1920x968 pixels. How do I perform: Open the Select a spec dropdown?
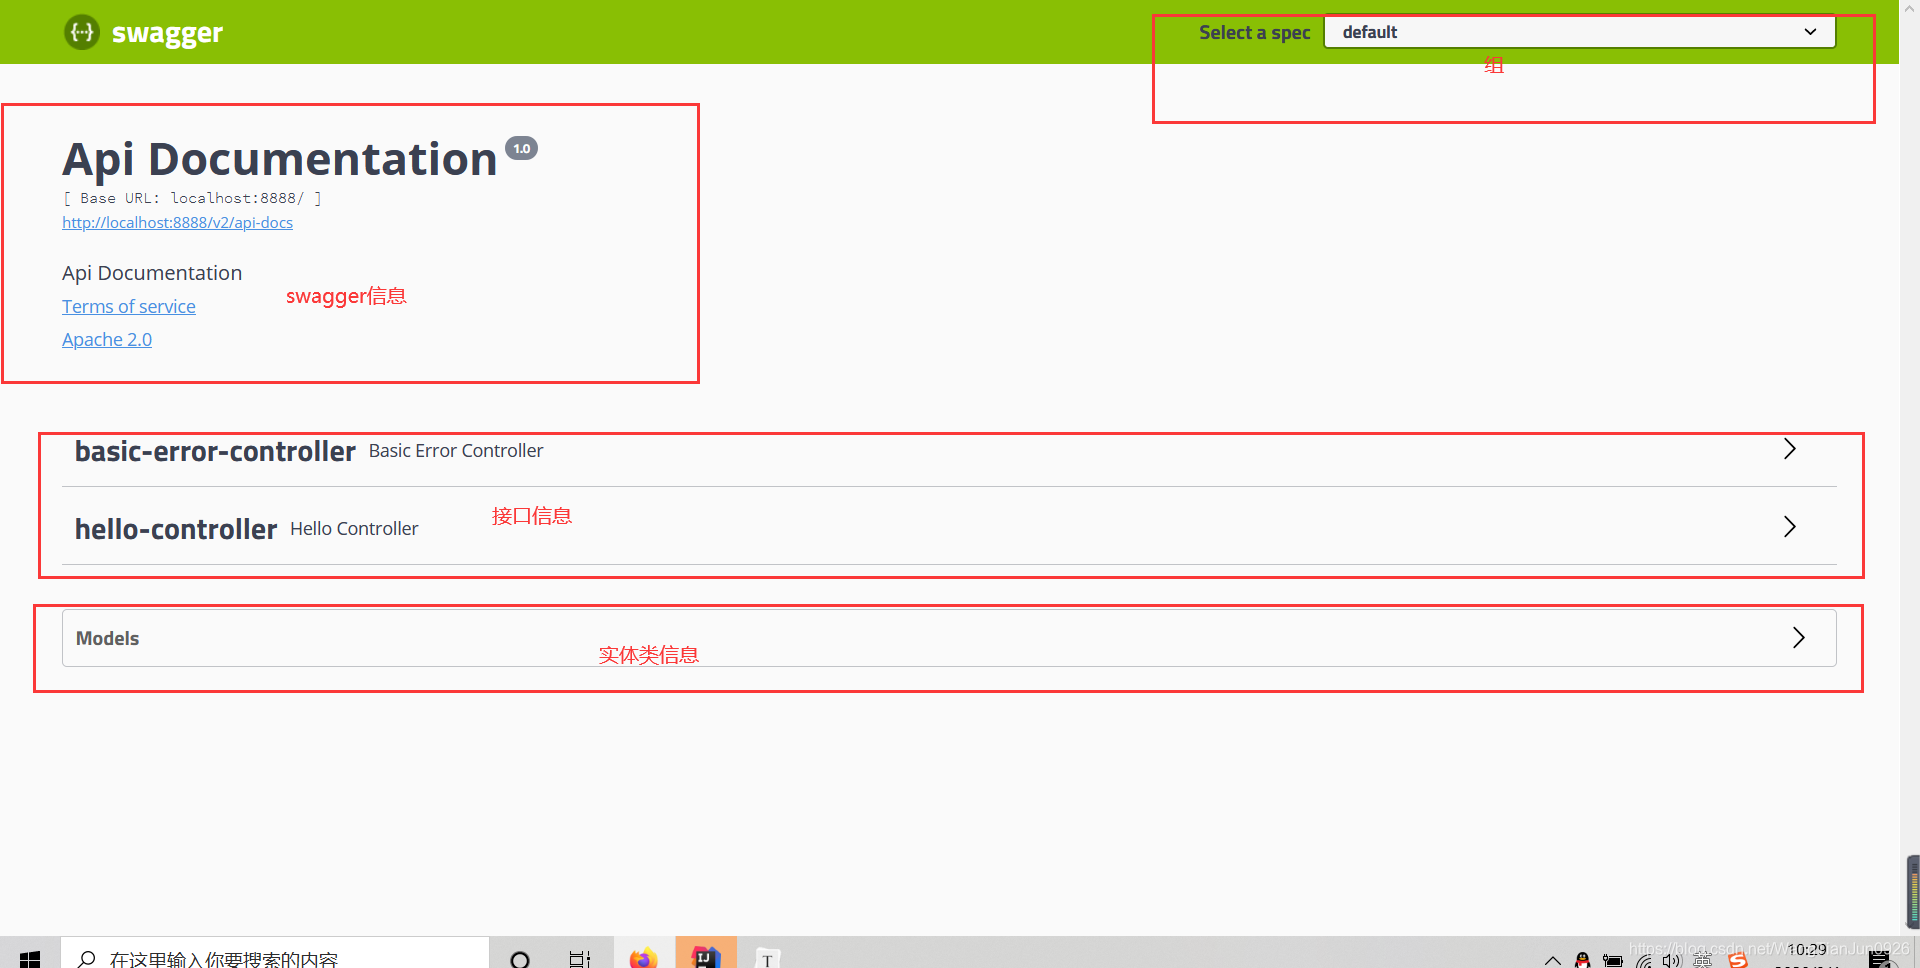(1579, 32)
